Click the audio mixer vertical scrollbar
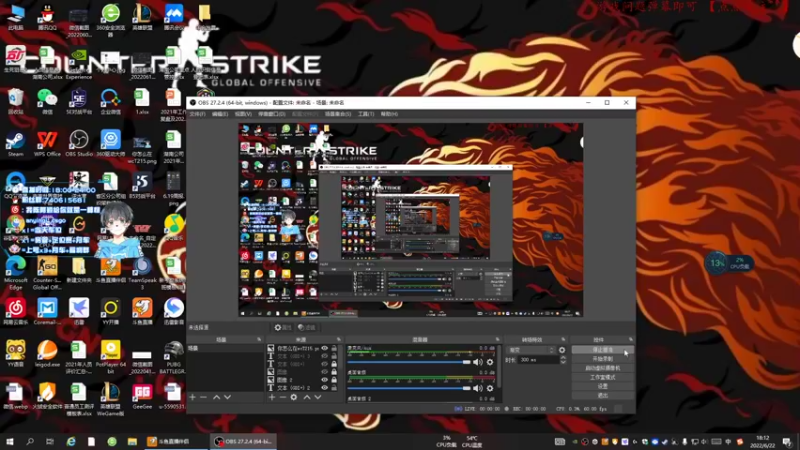 click(498, 367)
